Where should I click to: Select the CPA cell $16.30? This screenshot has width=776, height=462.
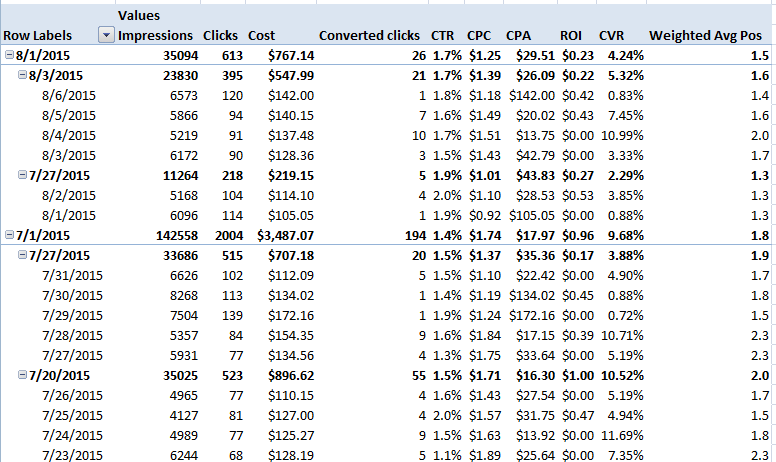pyautogui.click(x=535, y=375)
